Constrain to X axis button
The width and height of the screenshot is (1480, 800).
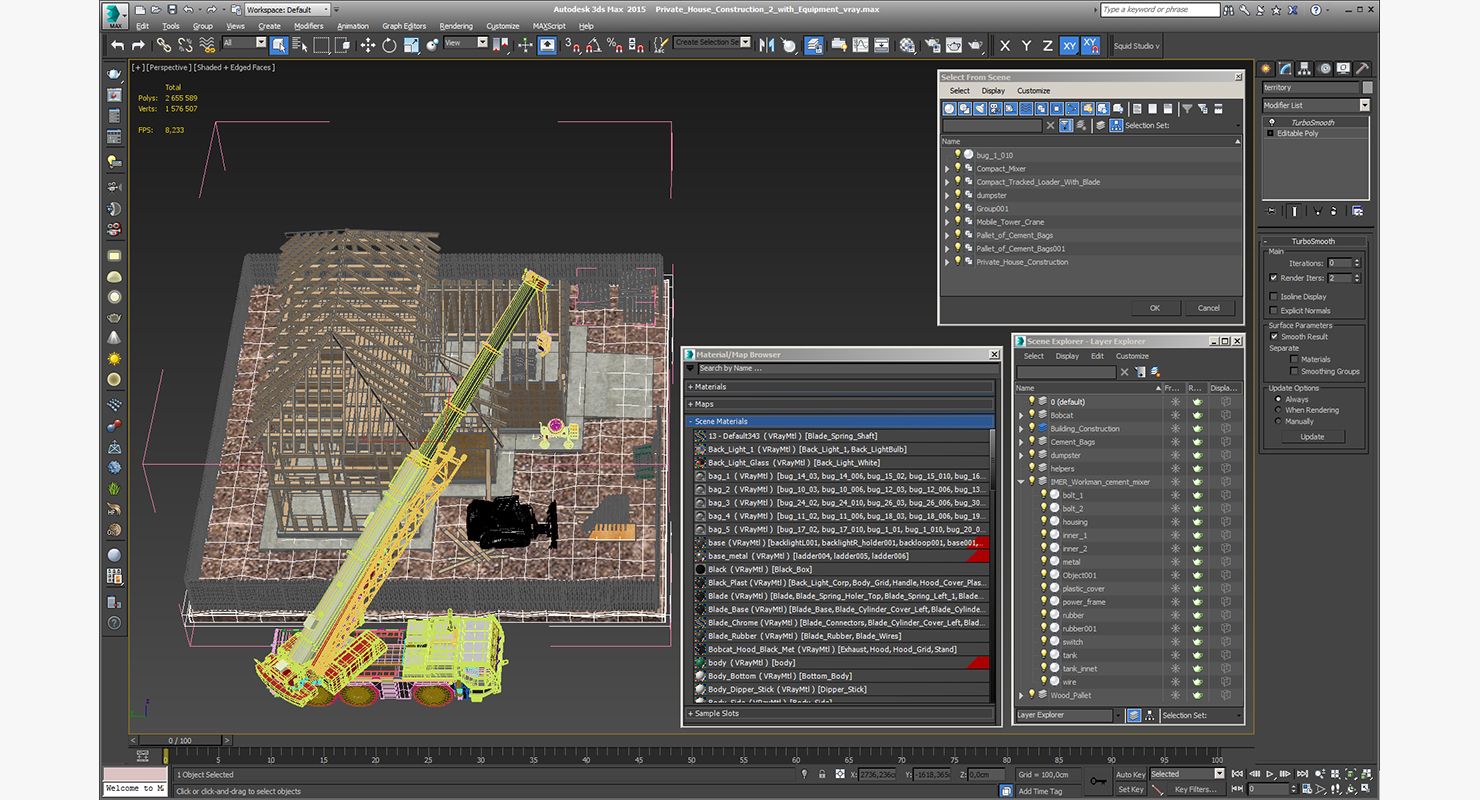pyautogui.click(x=1005, y=46)
